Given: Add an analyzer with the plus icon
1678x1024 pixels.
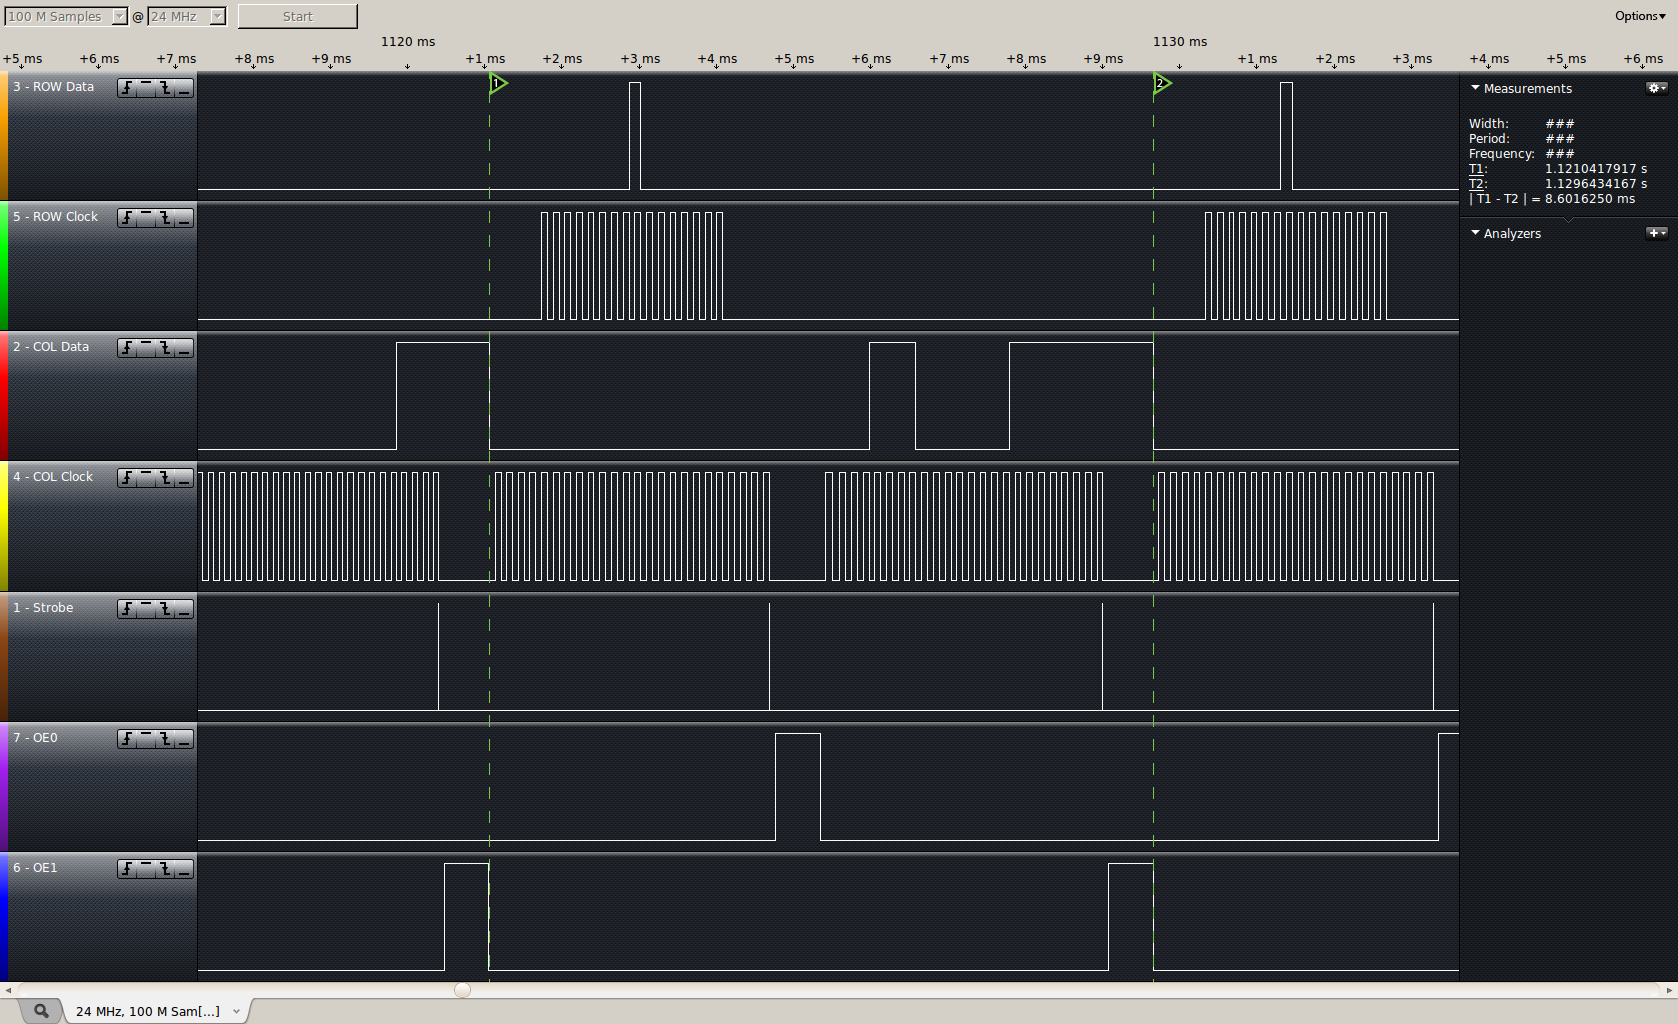Looking at the screenshot, I should (x=1656, y=233).
